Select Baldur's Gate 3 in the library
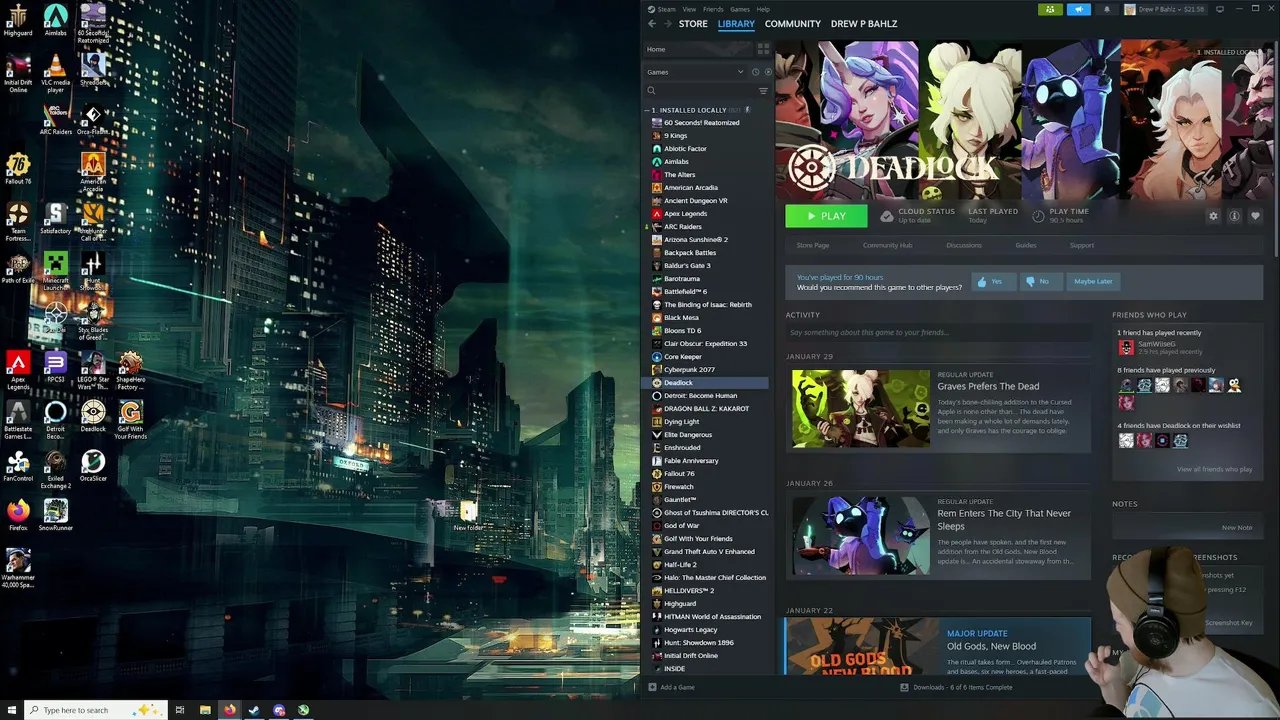Viewport: 1280px width, 720px height. 687,266
